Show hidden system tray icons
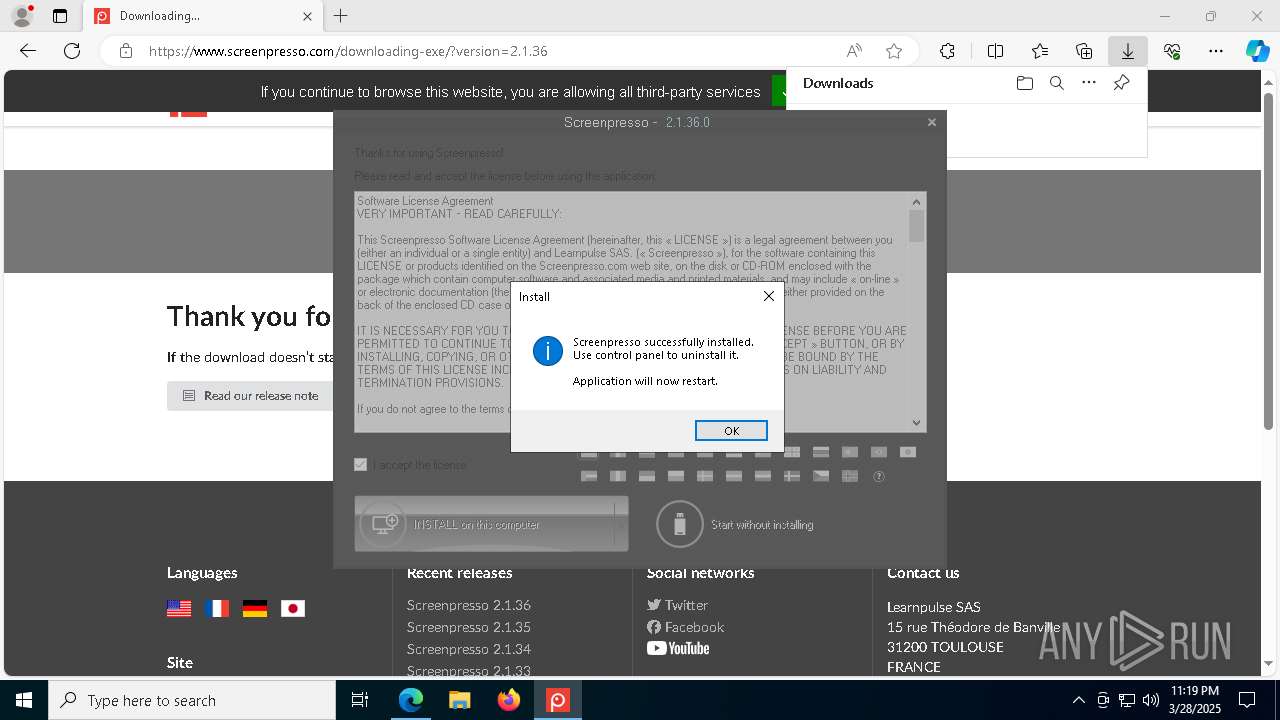The width and height of the screenshot is (1280, 720). click(1078, 700)
